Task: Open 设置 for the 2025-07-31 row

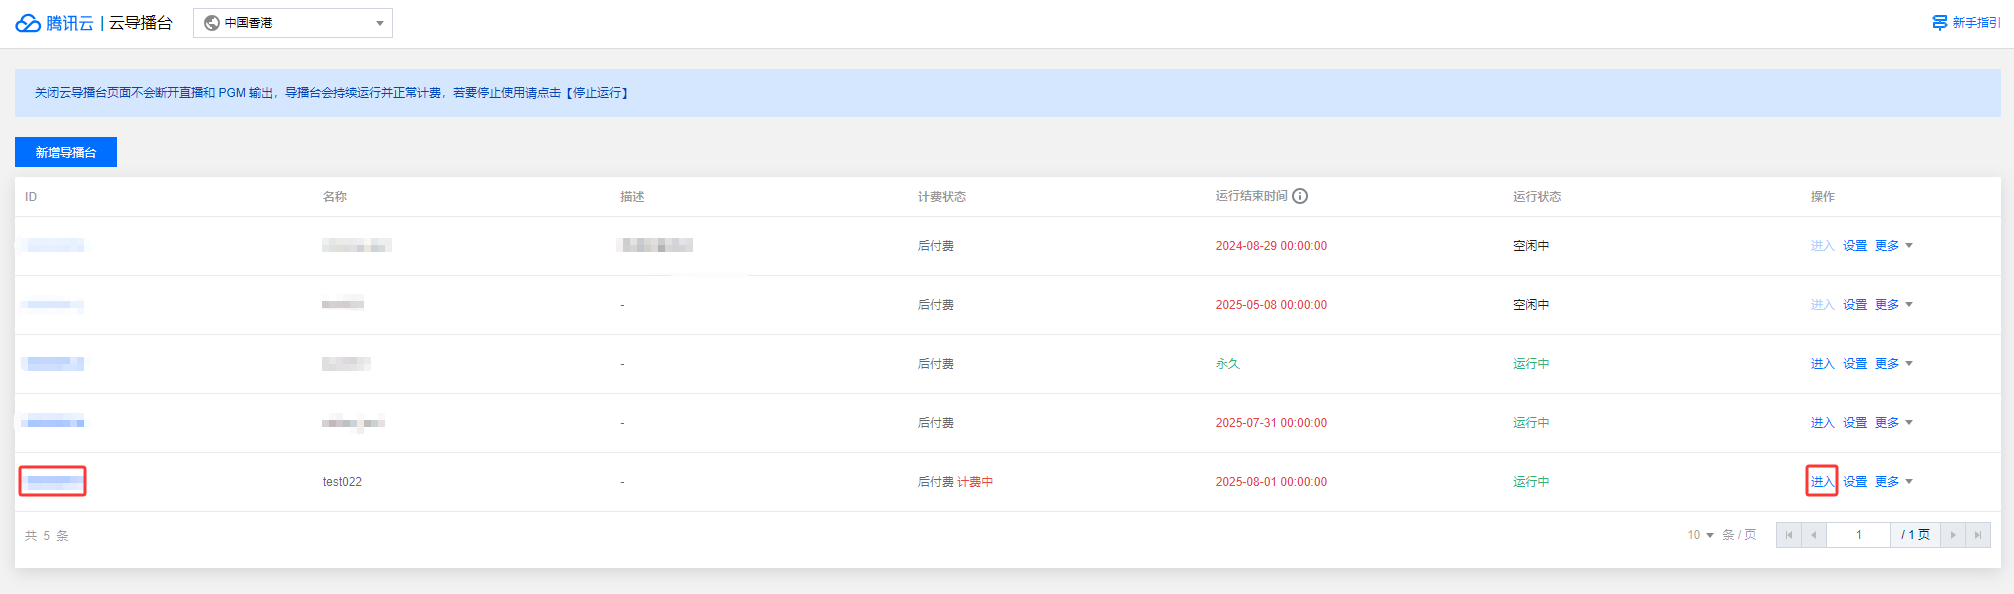Action: point(1855,423)
